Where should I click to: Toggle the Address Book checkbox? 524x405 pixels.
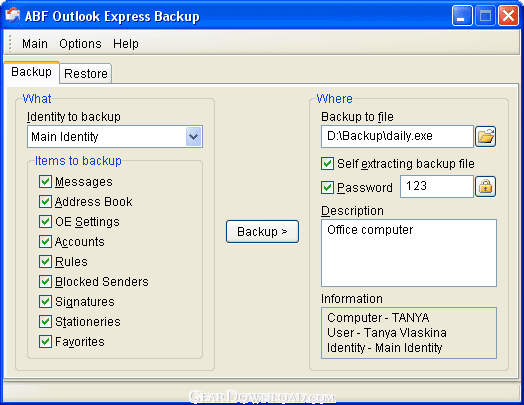tap(45, 201)
